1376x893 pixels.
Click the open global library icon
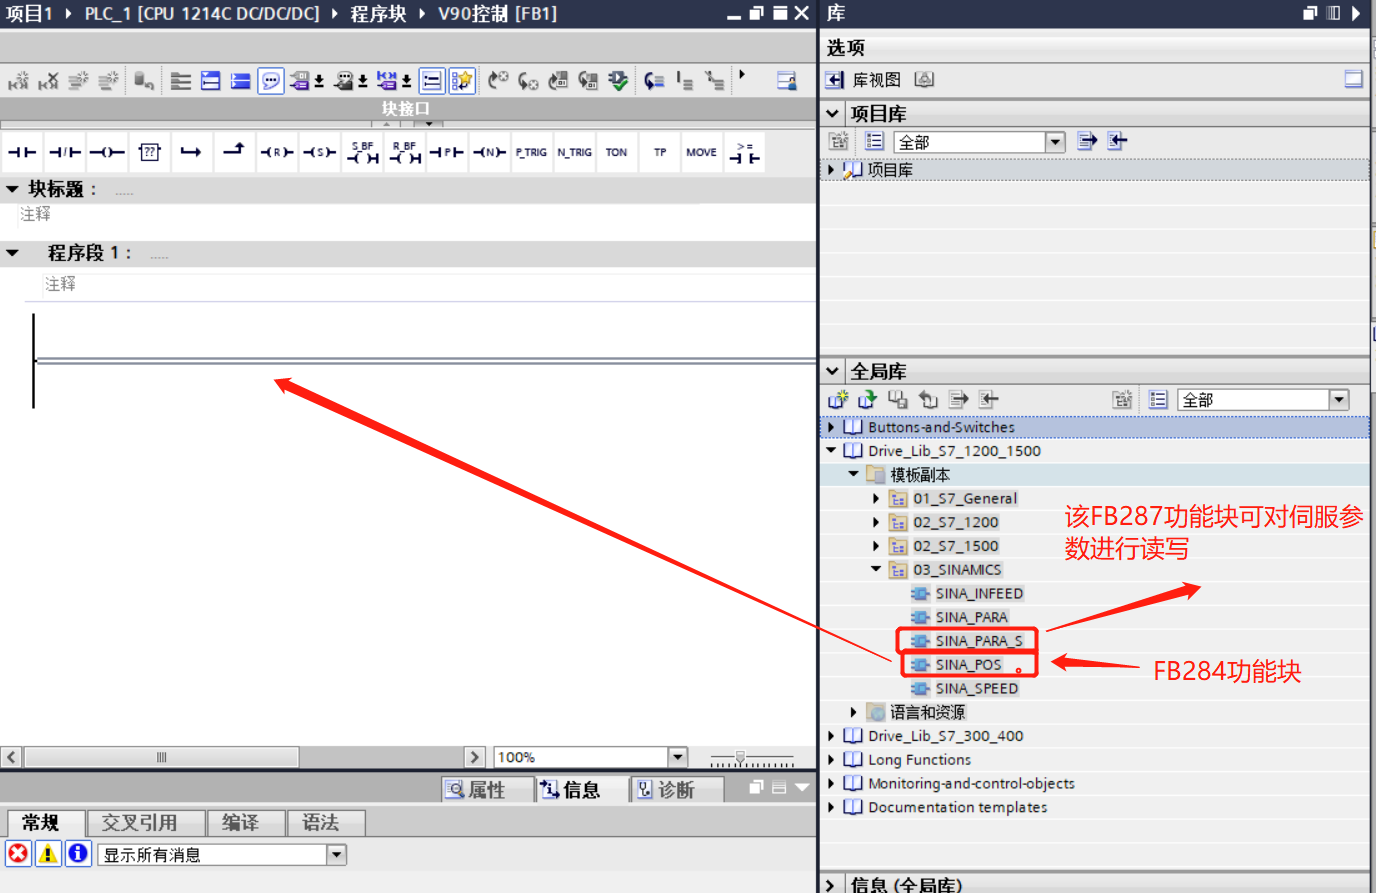coord(868,400)
